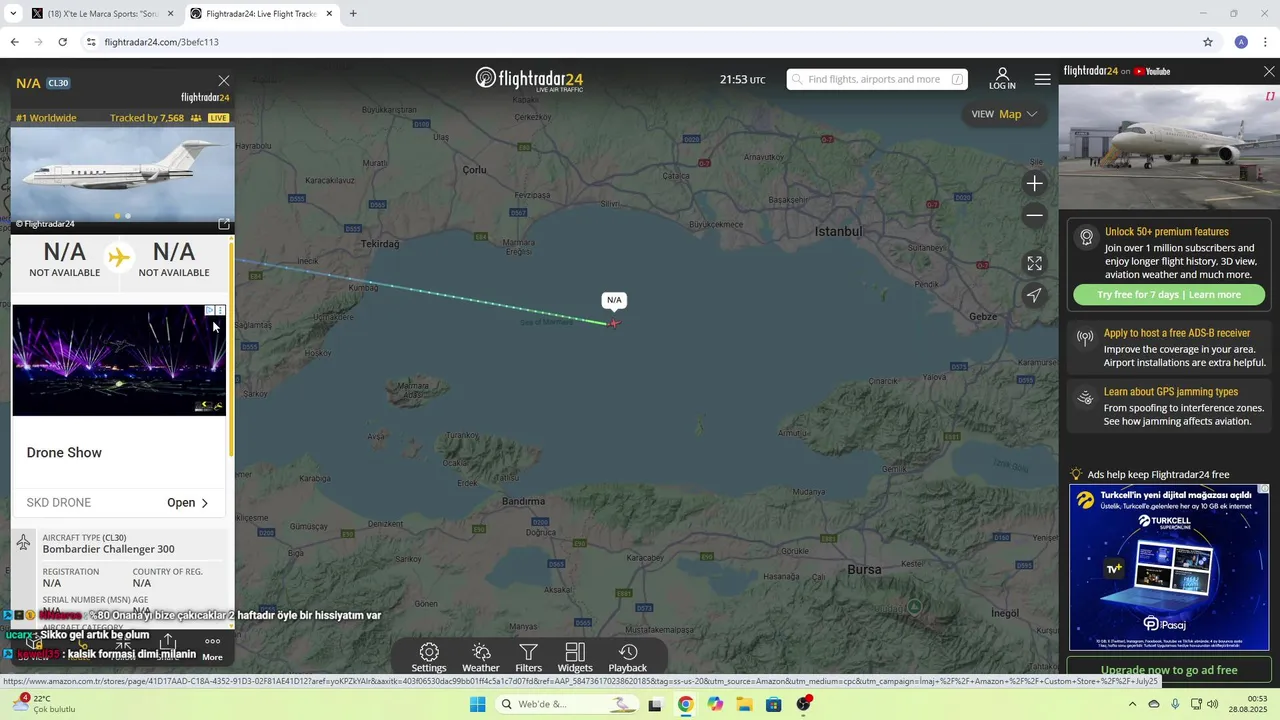This screenshot has height=720, width=1280.
Task: Open the Widgets panel
Action: [x=575, y=658]
